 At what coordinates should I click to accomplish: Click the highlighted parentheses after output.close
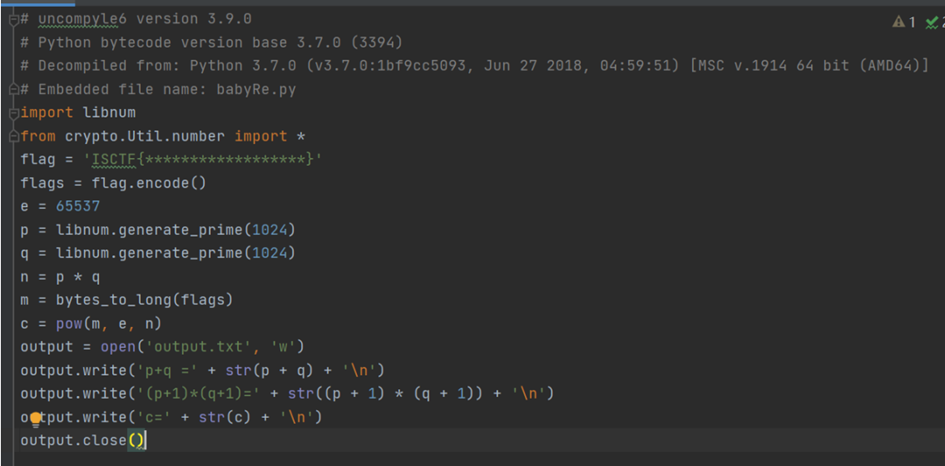click(x=136, y=441)
